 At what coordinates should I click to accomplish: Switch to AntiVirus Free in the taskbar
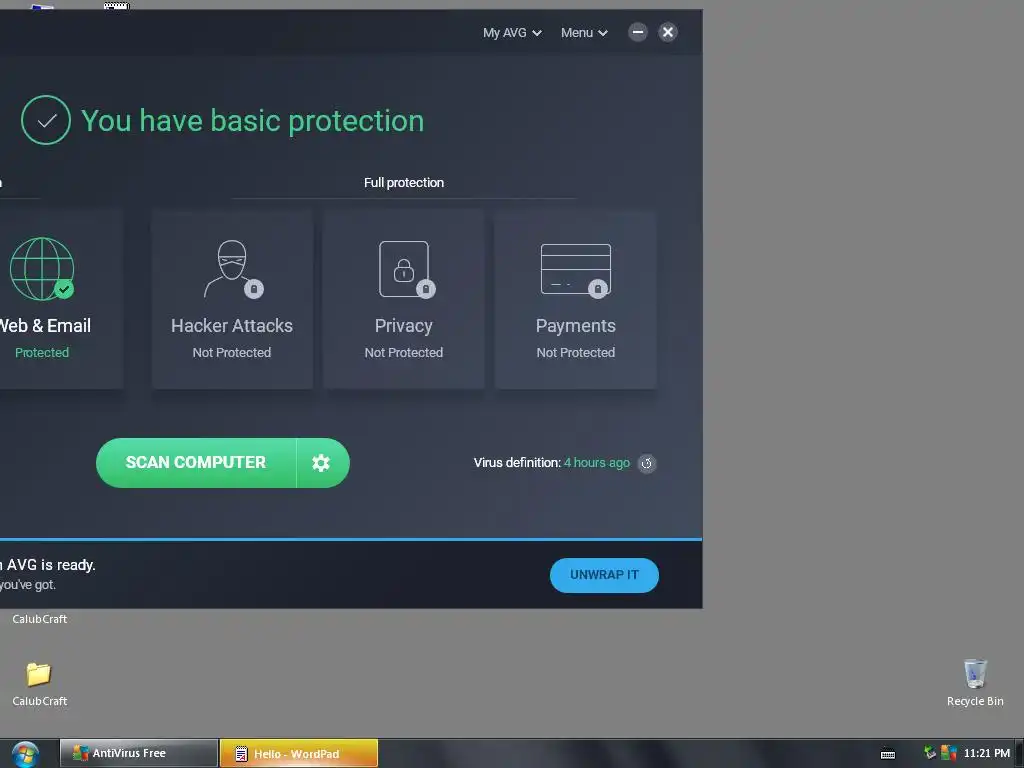click(x=138, y=753)
